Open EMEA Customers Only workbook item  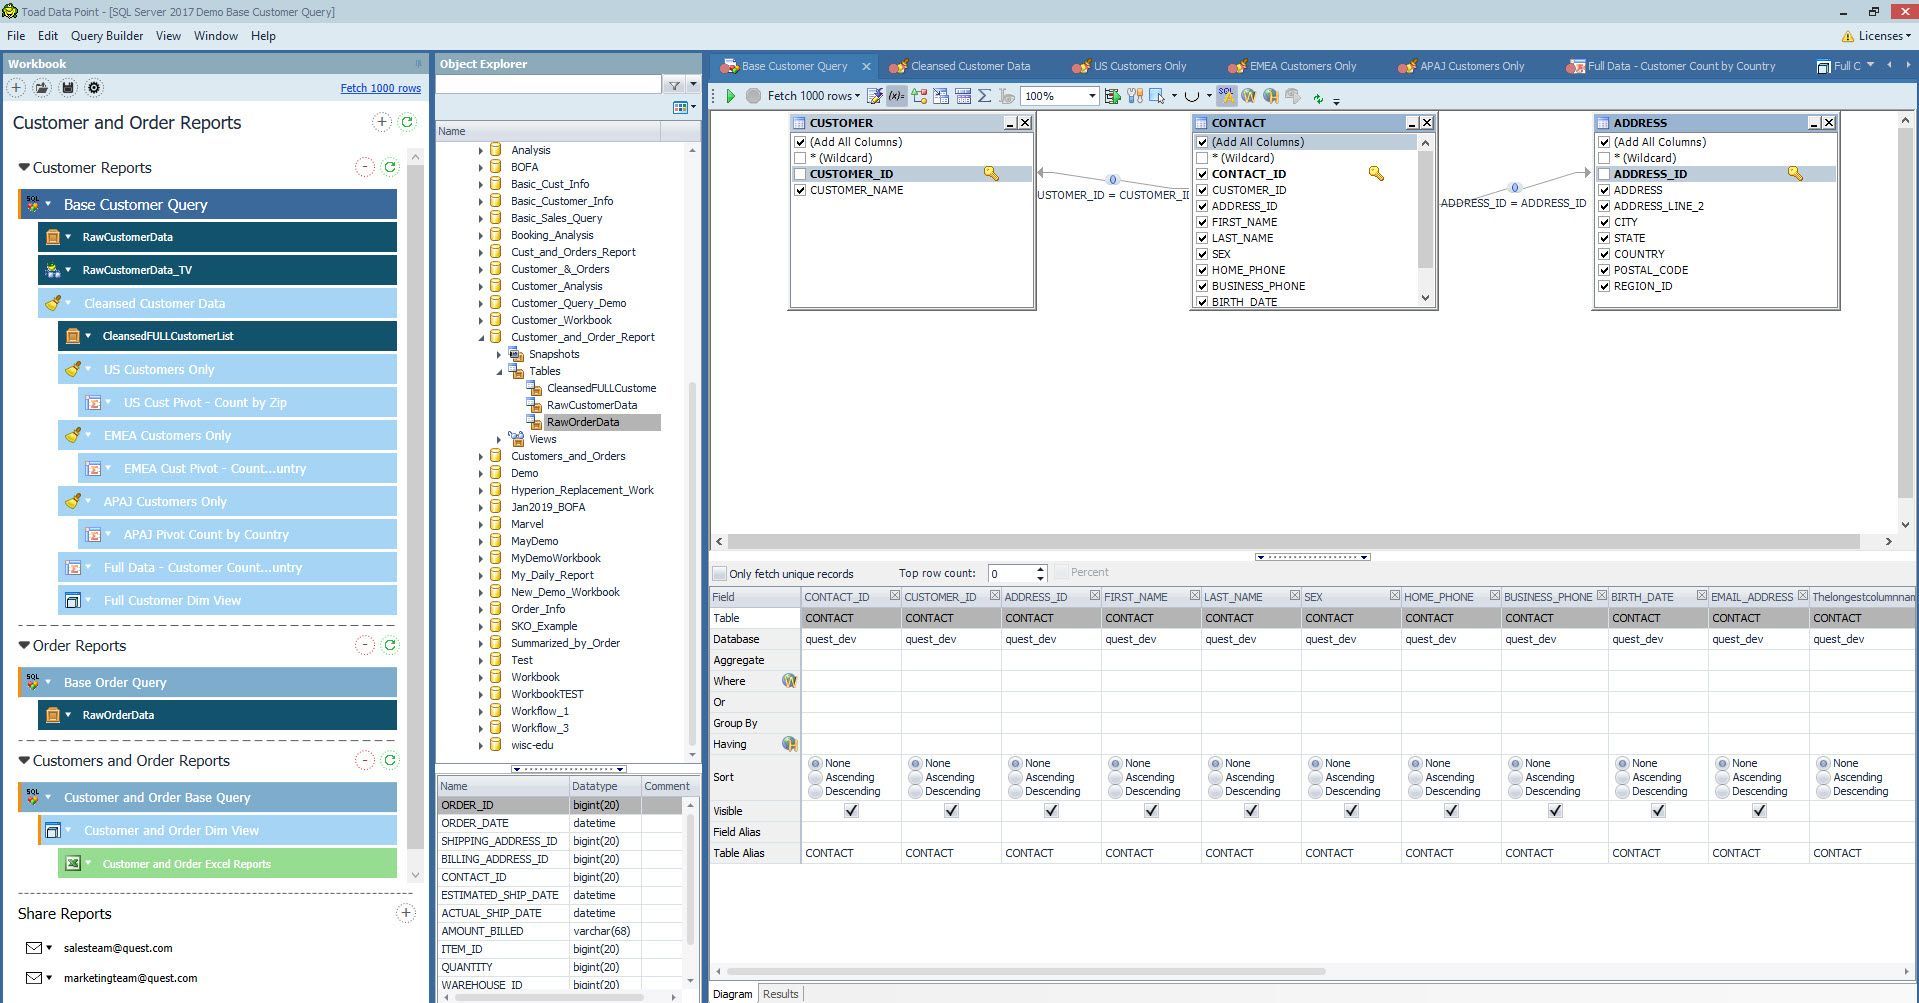point(228,435)
